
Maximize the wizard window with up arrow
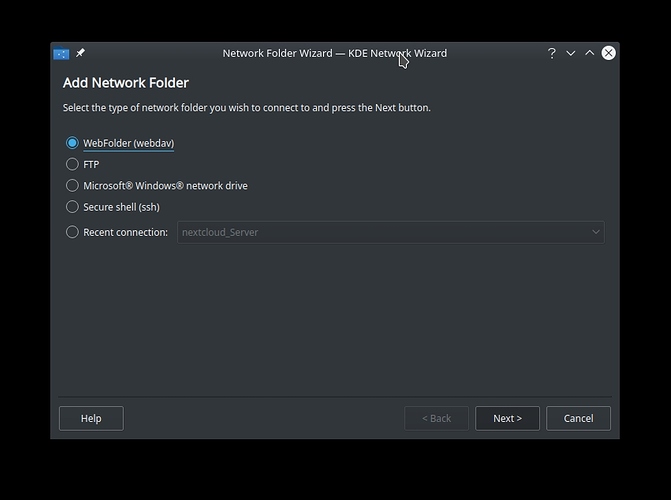[x=589, y=53]
